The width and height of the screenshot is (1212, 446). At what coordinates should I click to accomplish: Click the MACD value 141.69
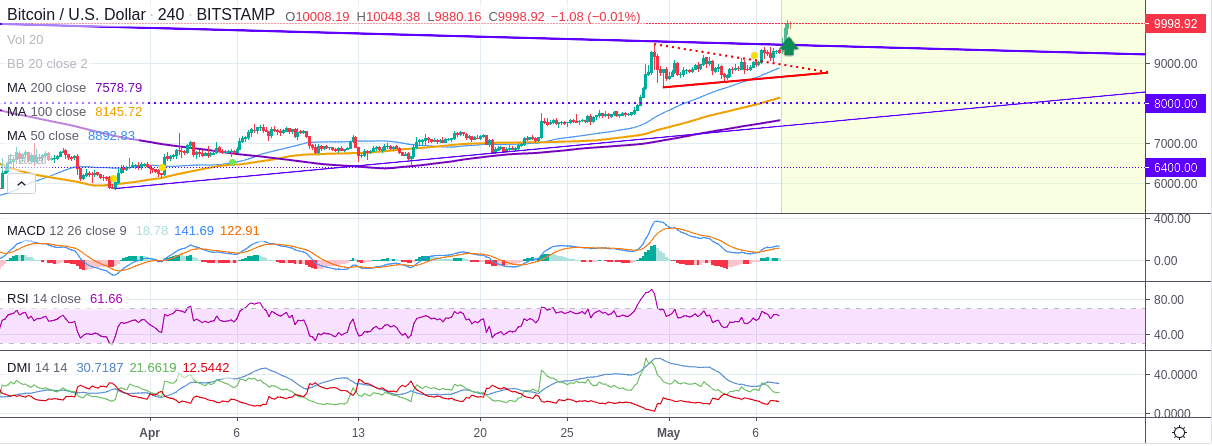(194, 230)
